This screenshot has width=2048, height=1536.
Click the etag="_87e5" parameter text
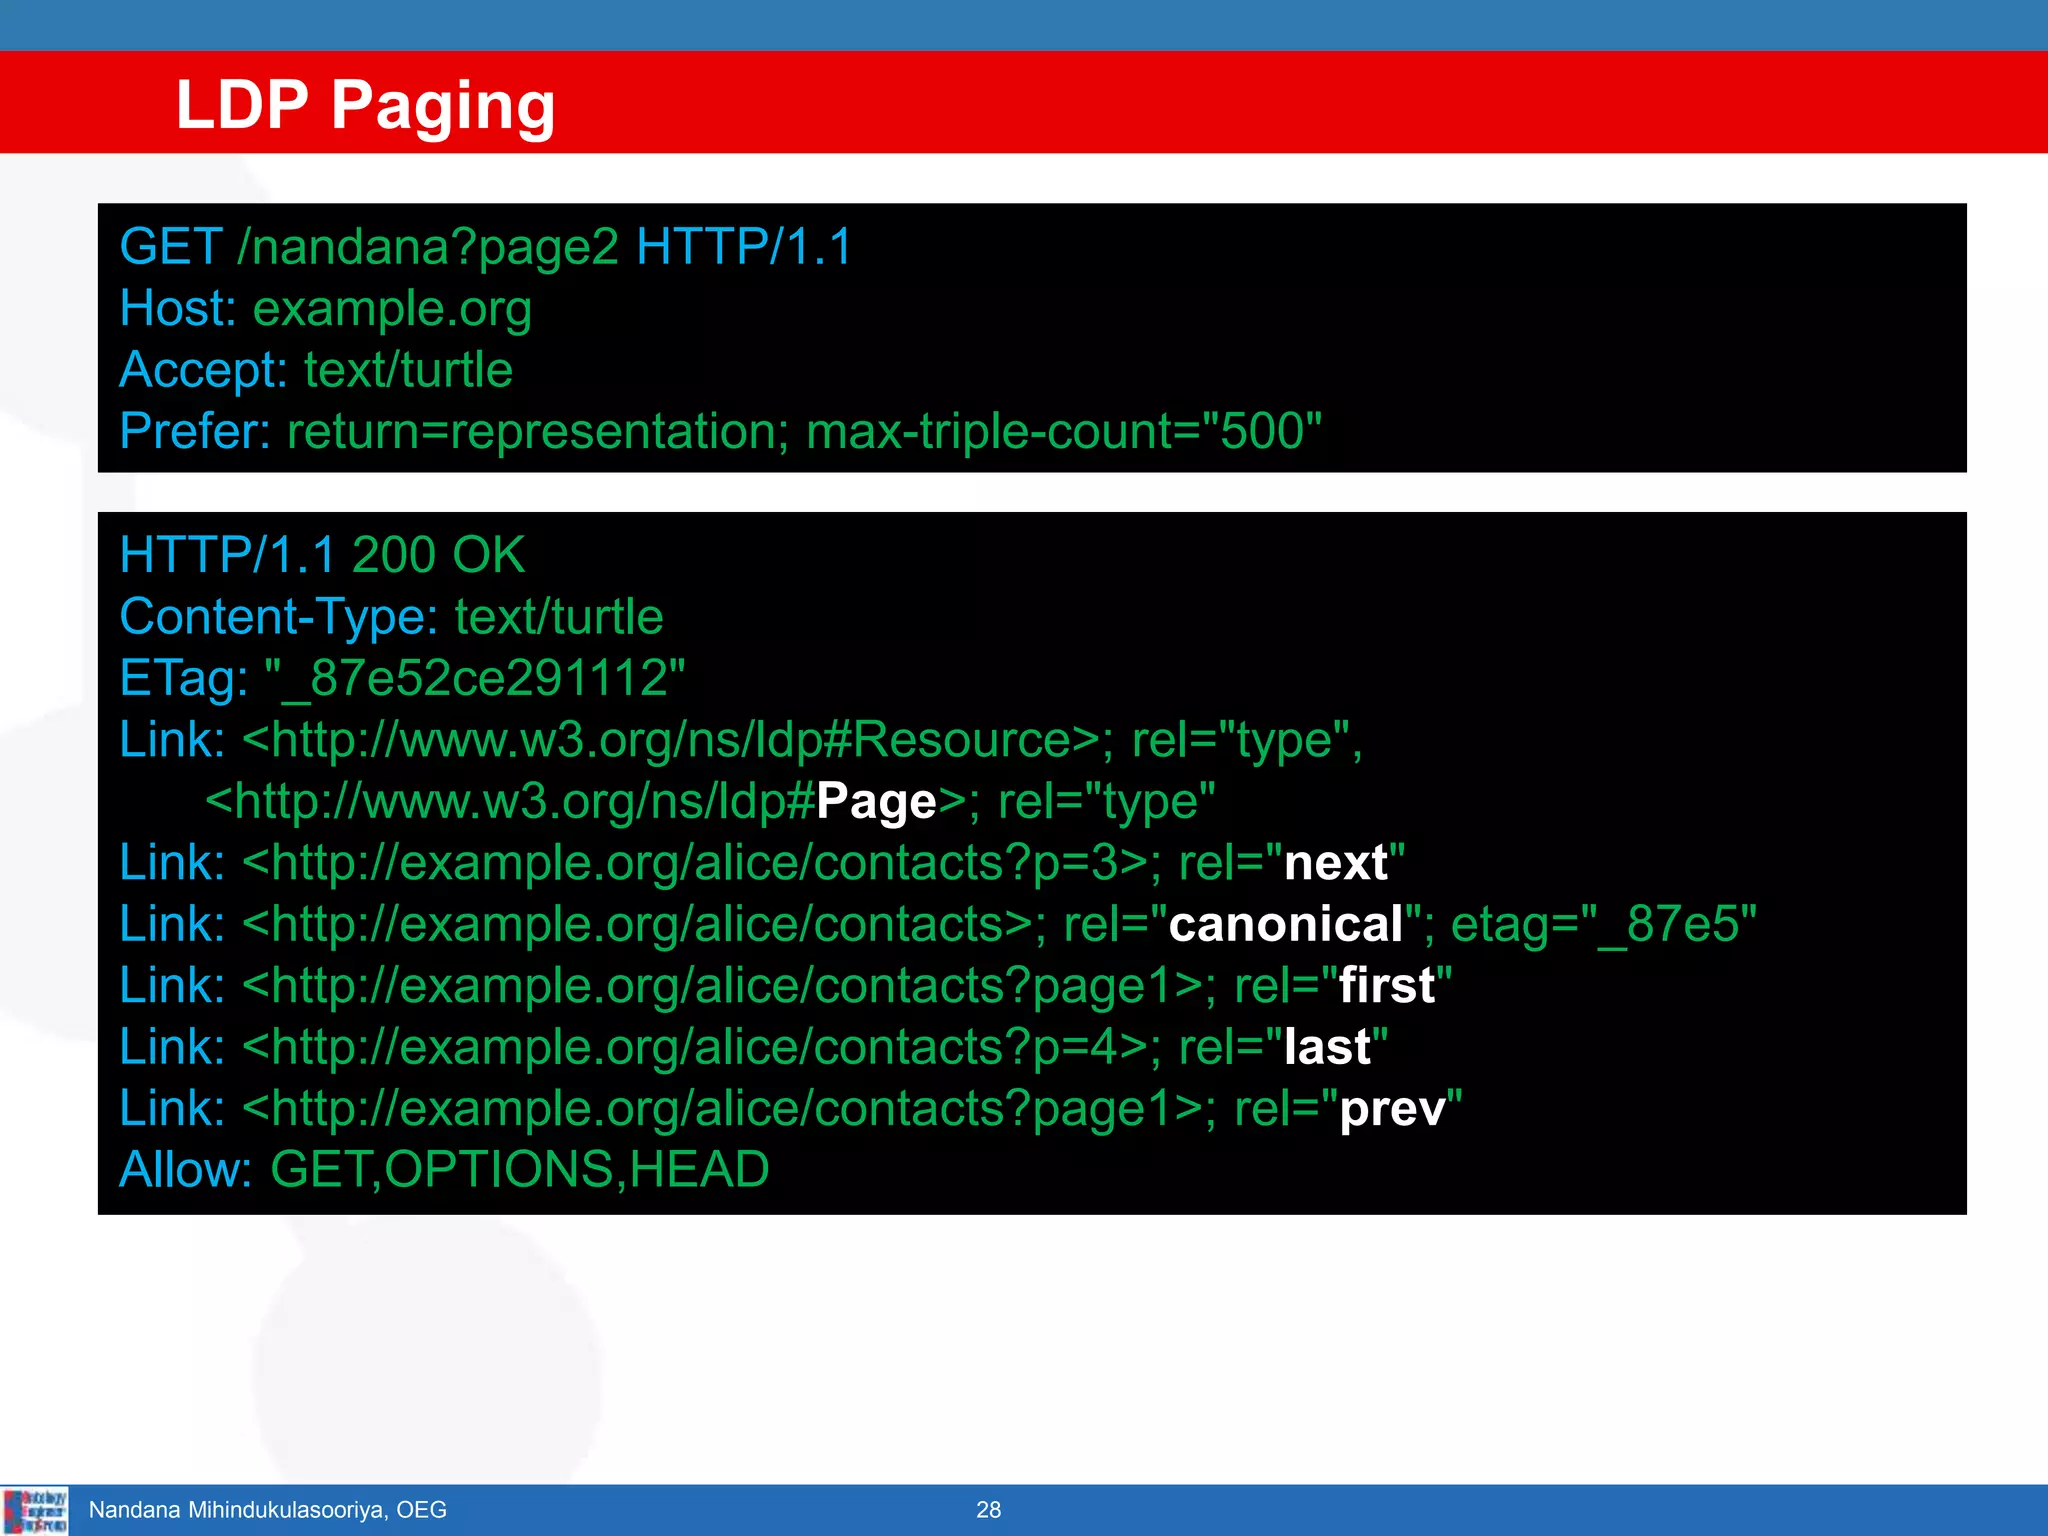[x=1603, y=924]
